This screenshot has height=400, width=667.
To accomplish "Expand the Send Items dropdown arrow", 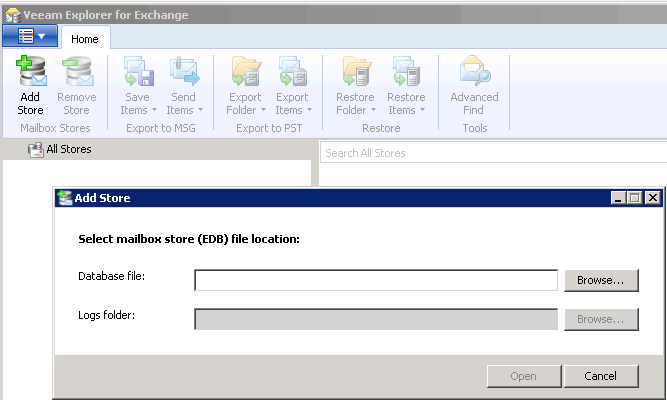I will (x=200, y=110).
